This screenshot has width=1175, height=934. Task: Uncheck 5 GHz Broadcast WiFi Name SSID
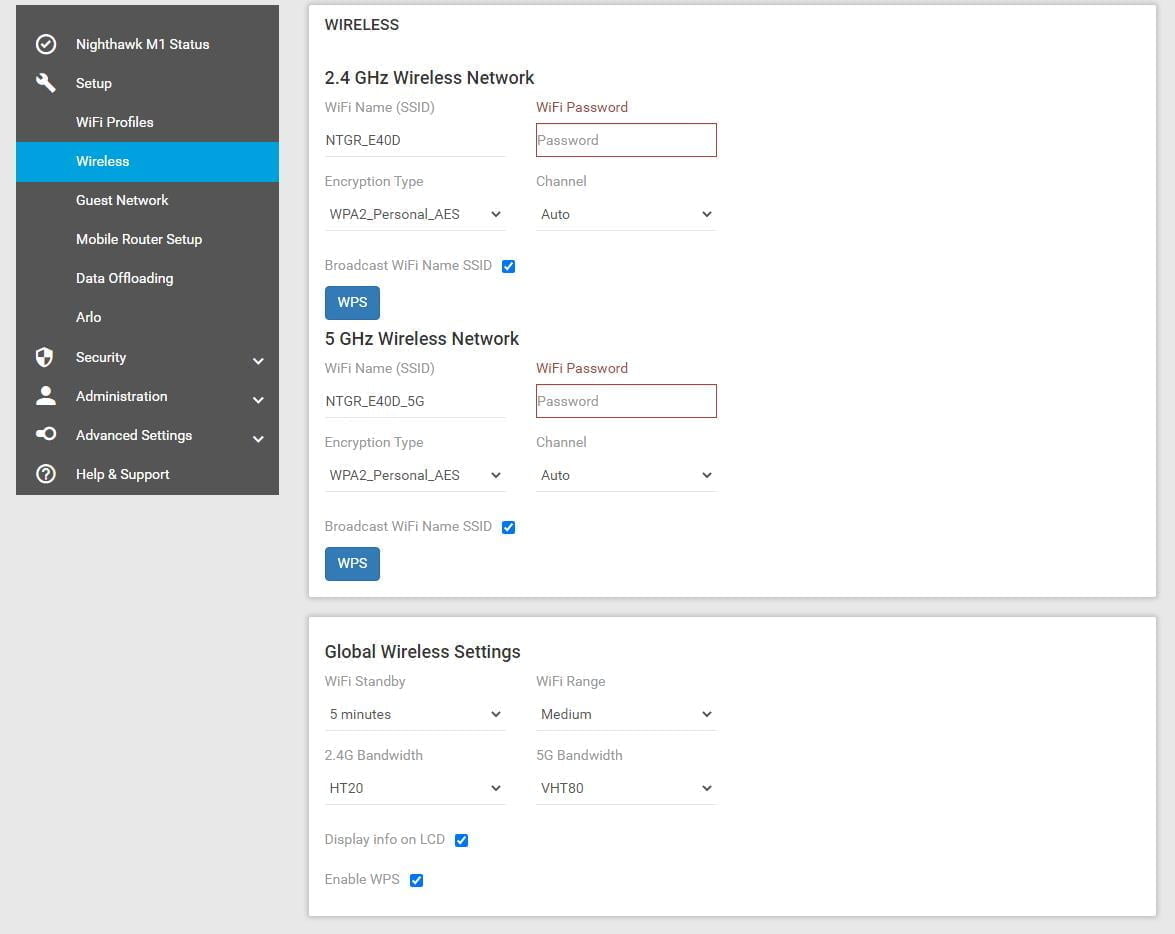[x=508, y=527]
